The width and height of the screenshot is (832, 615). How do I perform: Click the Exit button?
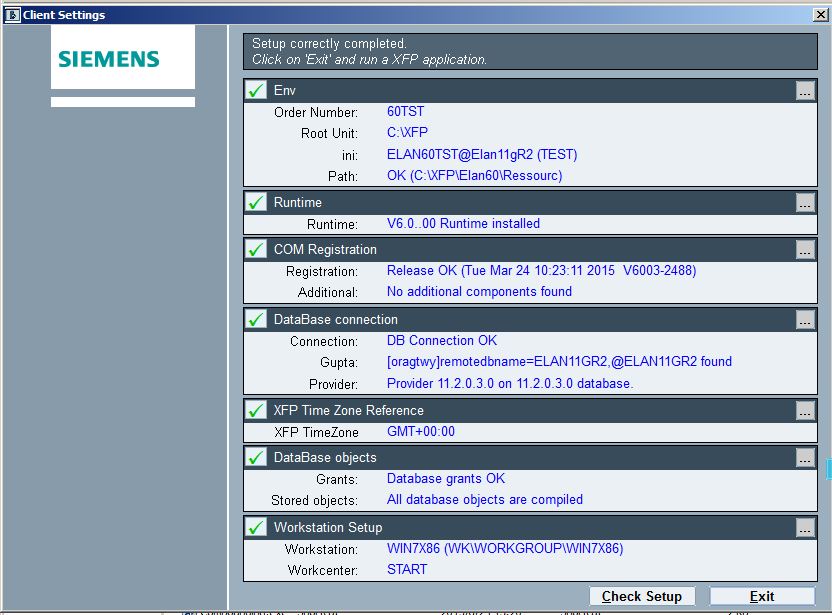pos(762,596)
